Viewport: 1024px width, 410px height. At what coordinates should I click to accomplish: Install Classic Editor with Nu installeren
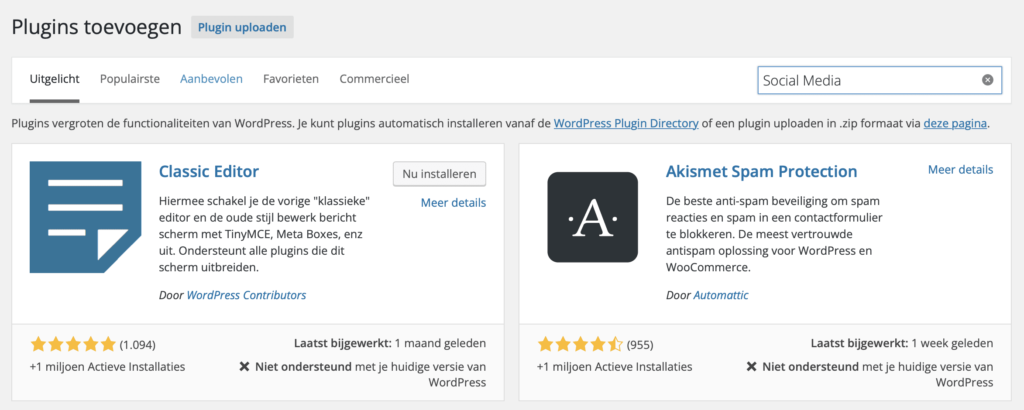coord(440,174)
